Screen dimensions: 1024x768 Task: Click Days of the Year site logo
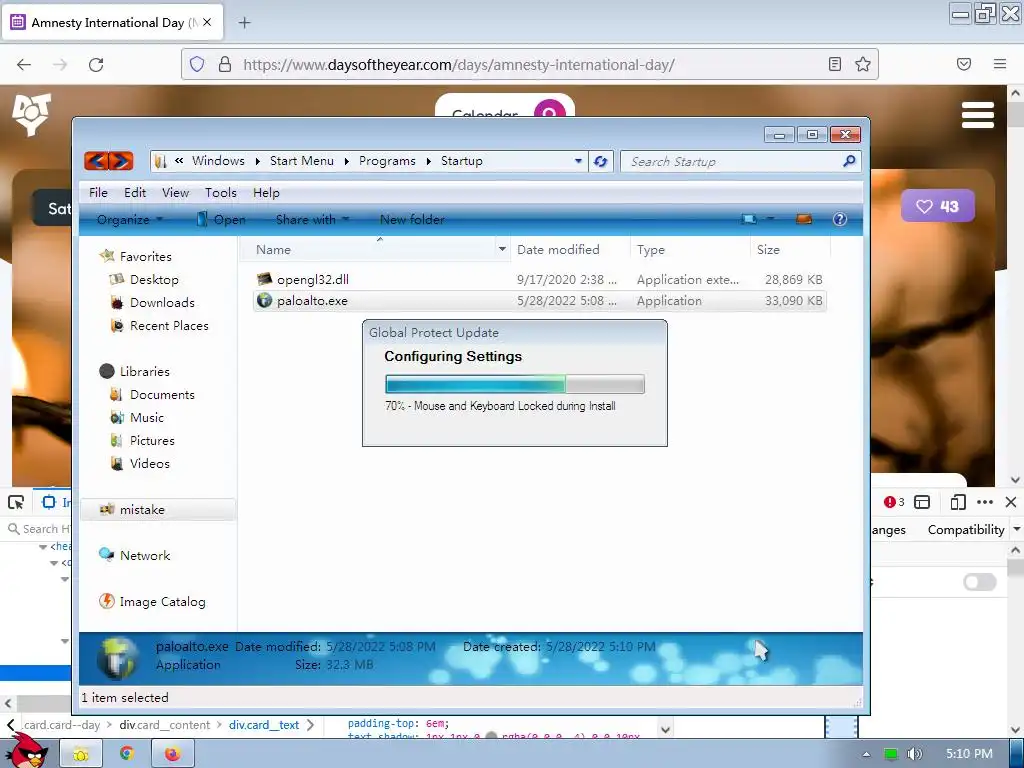coord(31,114)
